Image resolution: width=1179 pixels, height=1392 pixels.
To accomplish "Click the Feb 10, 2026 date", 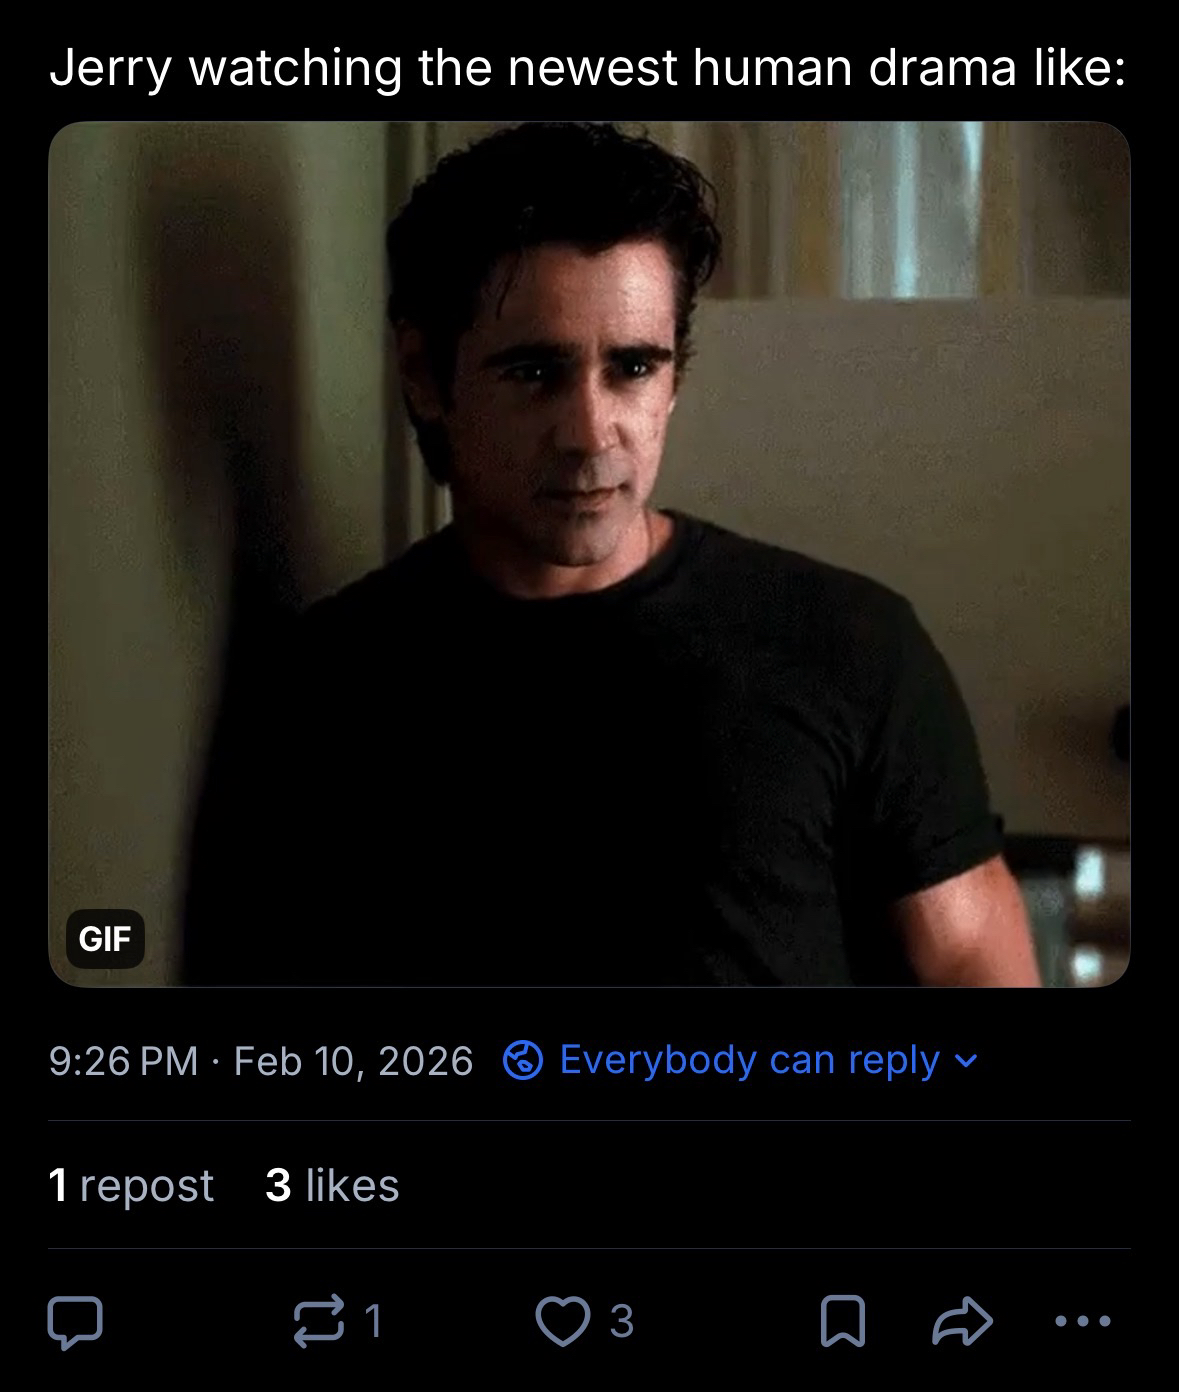I will click(353, 1061).
